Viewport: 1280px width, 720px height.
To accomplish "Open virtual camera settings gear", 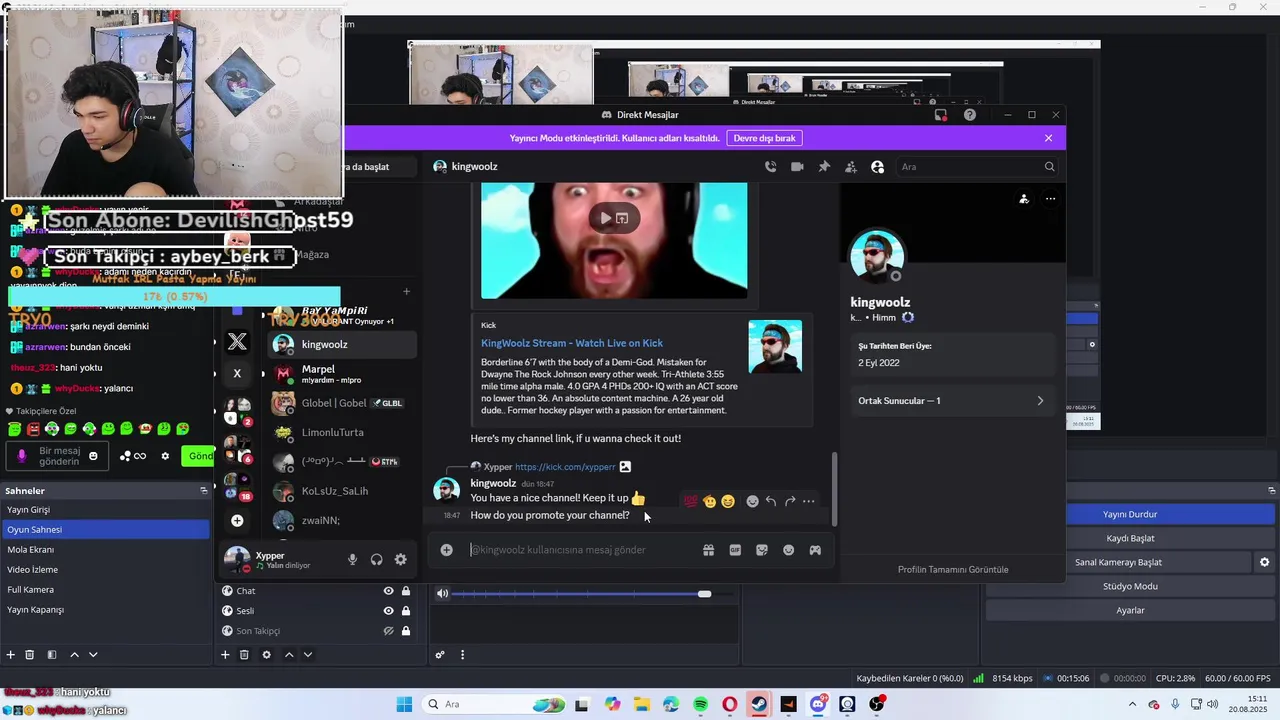I will click(x=1264, y=562).
